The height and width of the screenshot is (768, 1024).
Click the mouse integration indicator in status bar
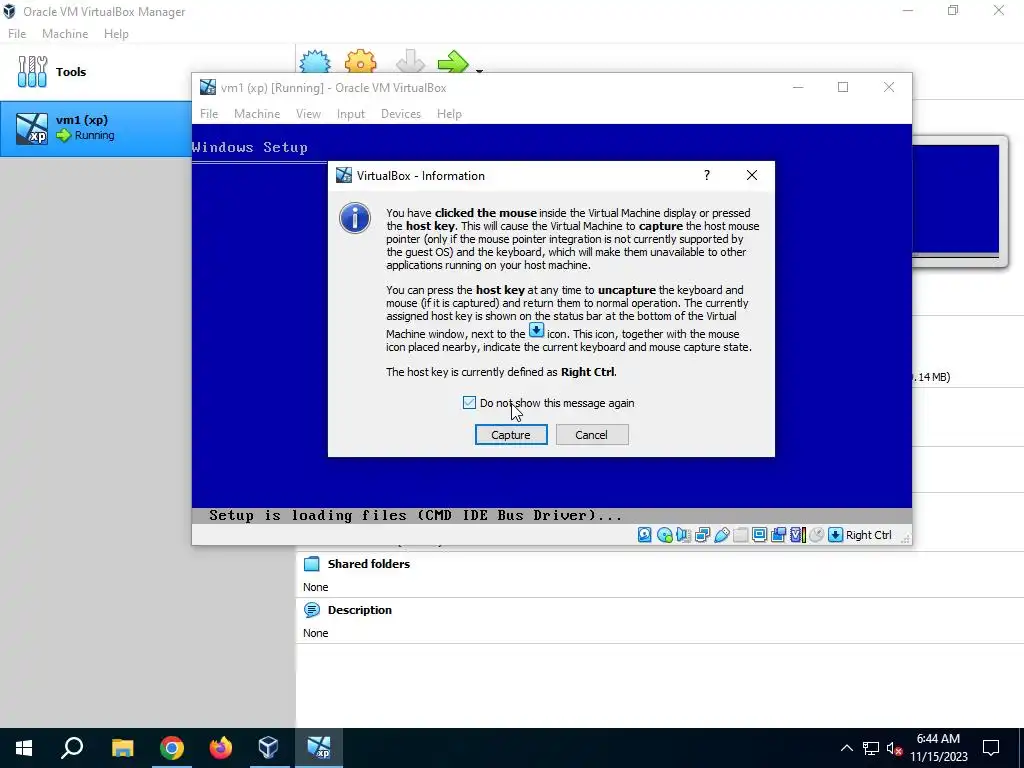pos(816,535)
